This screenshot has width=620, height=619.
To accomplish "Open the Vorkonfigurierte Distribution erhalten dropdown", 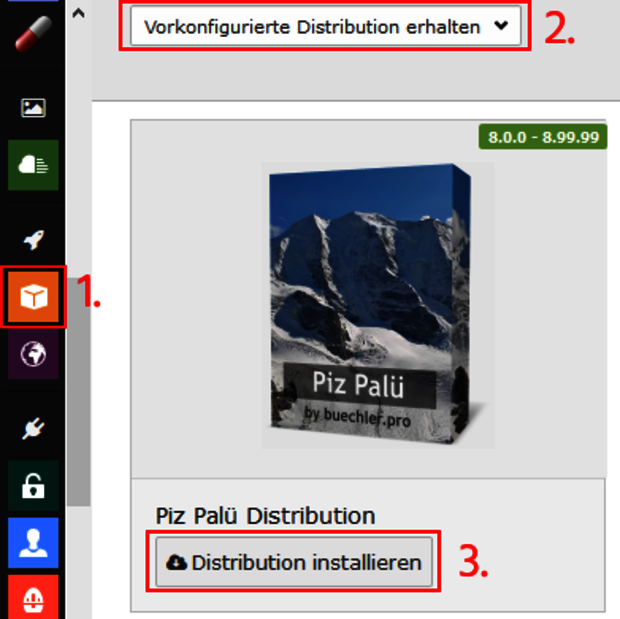I will 325,26.
